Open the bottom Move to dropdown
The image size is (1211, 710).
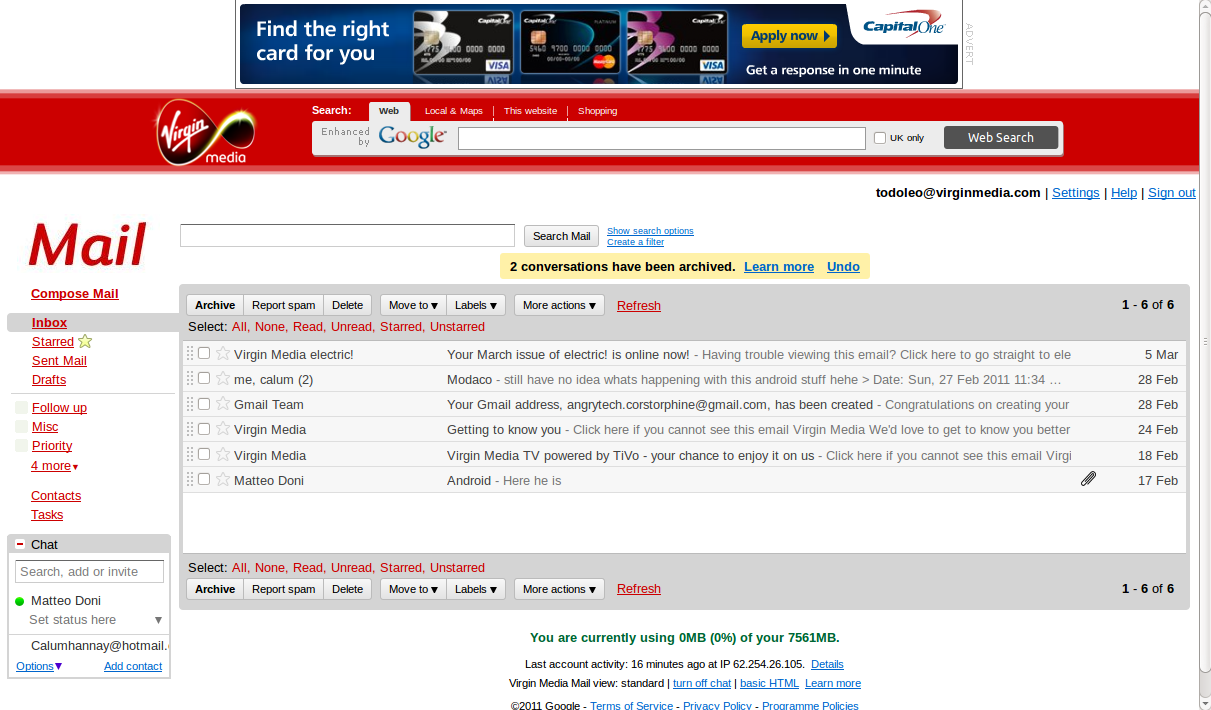pyautogui.click(x=413, y=589)
